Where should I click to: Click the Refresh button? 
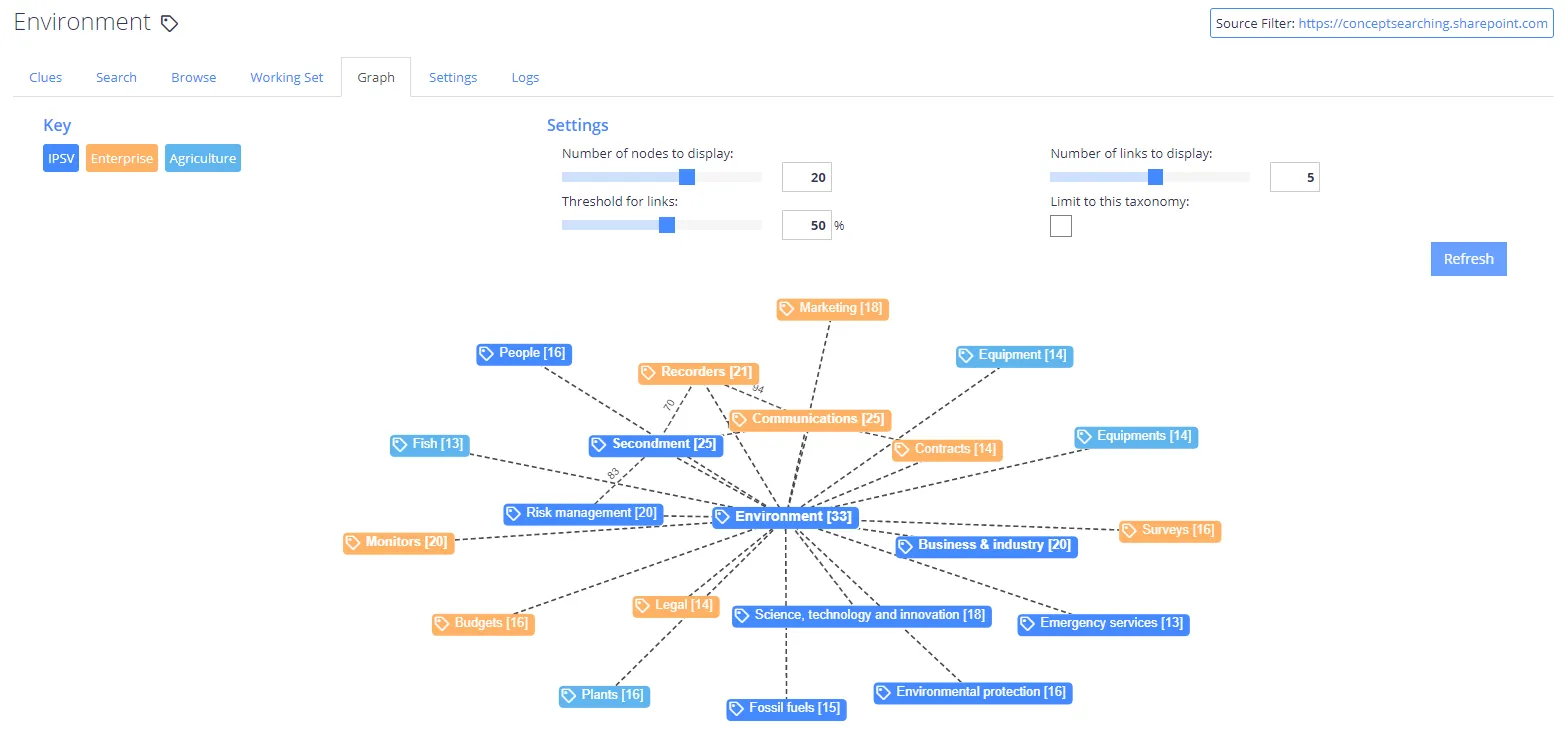(x=1468, y=259)
